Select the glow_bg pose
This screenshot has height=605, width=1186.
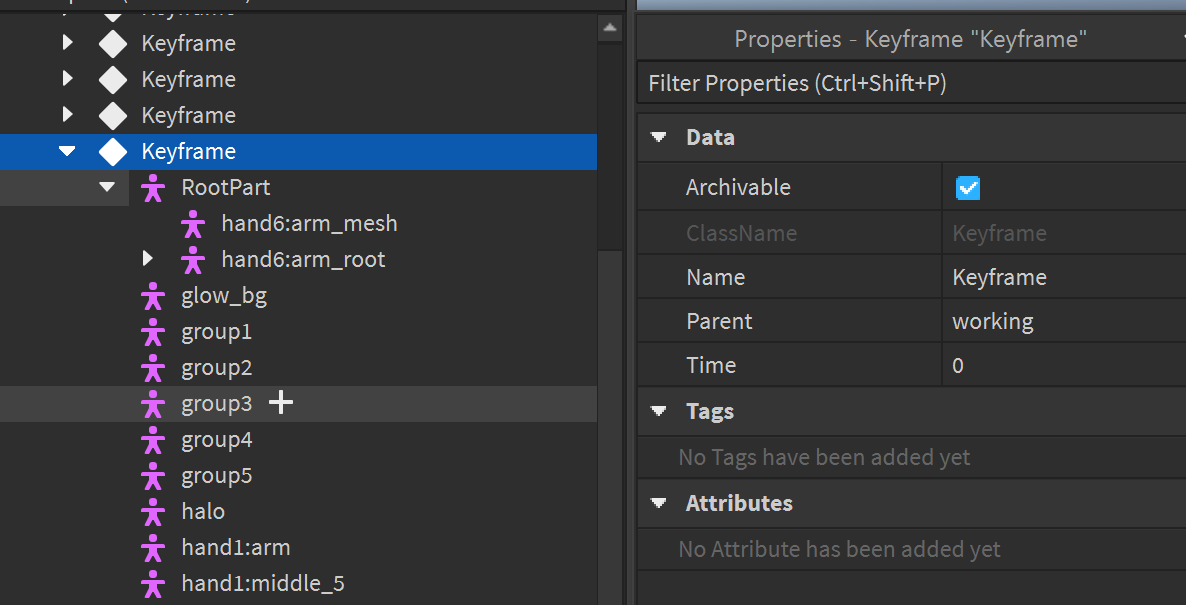(224, 296)
